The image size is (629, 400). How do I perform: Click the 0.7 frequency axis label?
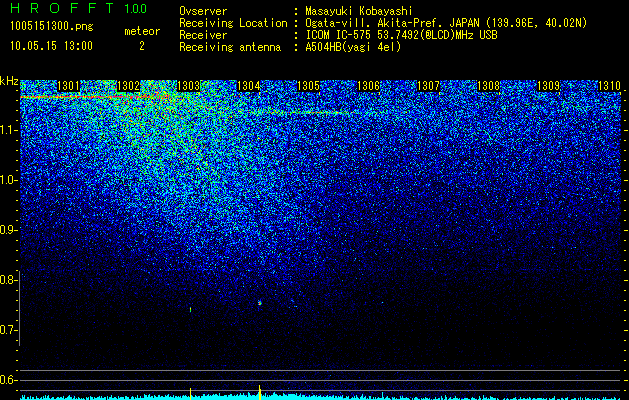(x=8, y=330)
